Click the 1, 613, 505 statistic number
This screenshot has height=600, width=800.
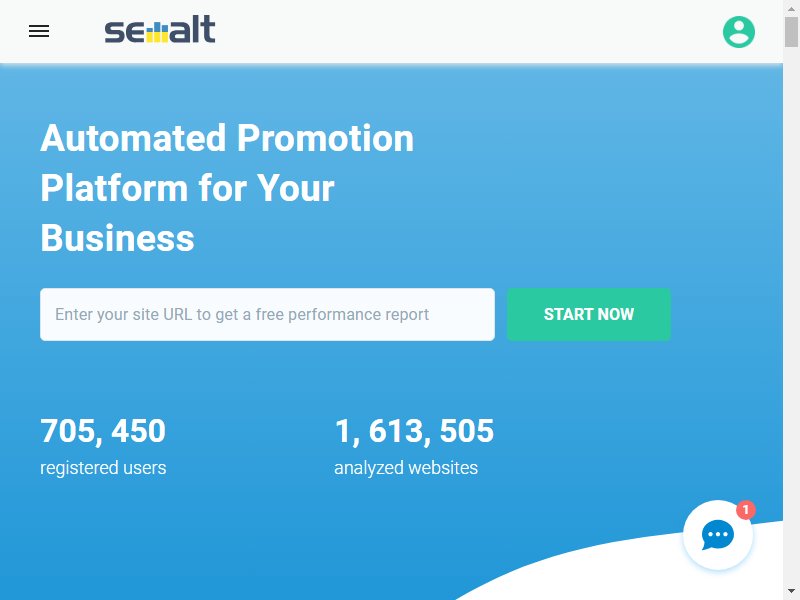tap(414, 431)
